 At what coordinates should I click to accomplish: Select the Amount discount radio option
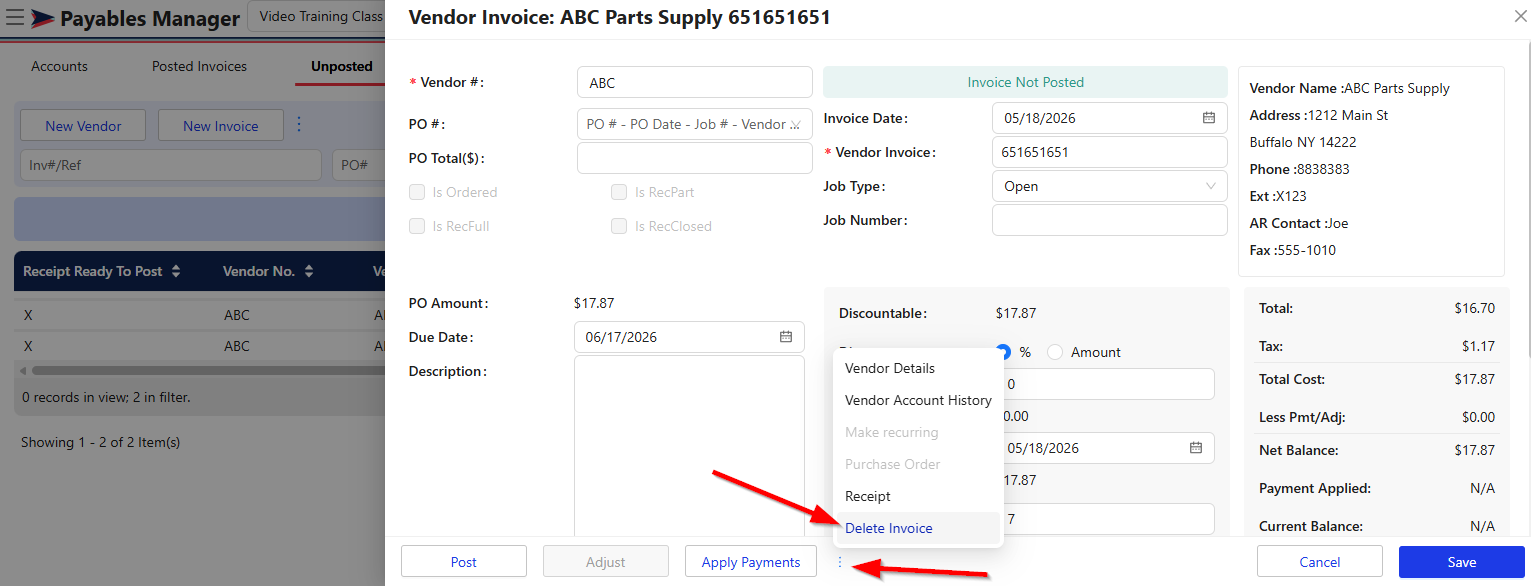point(1055,352)
